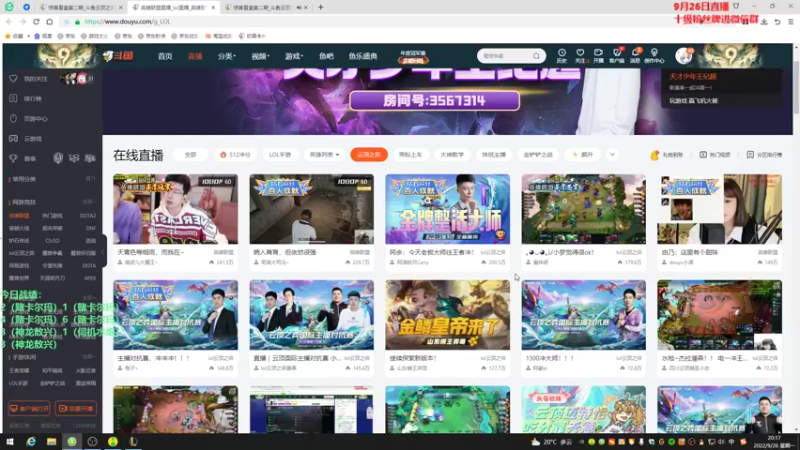Select the active orange 云顶之弈 filter tag
The width and height of the screenshot is (800, 450).
pos(369,155)
